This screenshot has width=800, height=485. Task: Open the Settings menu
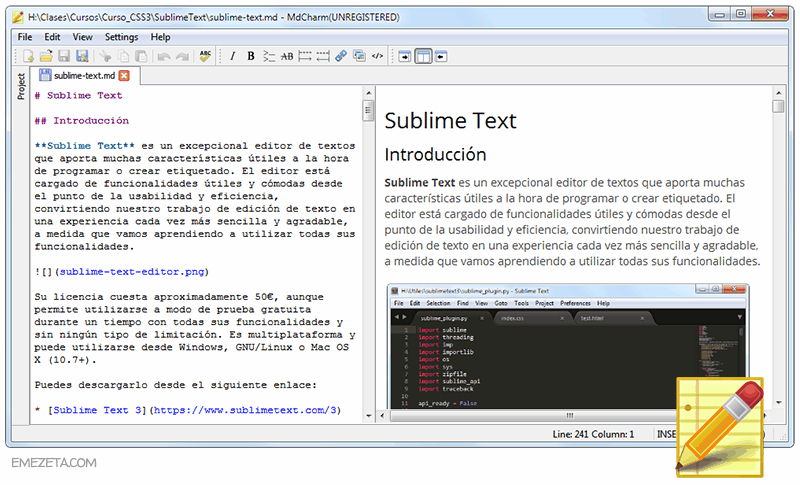[121, 37]
